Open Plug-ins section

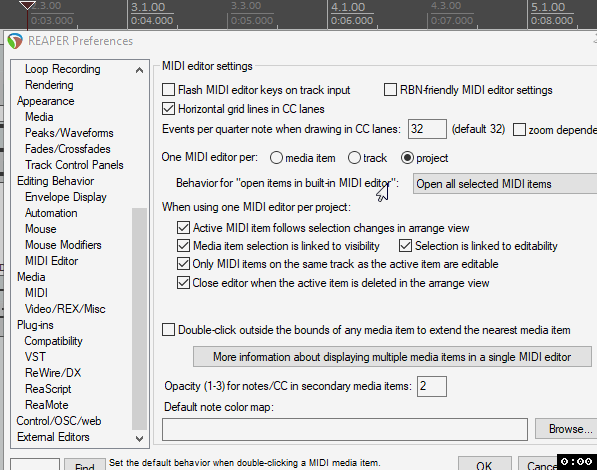pyautogui.click(x=35, y=325)
